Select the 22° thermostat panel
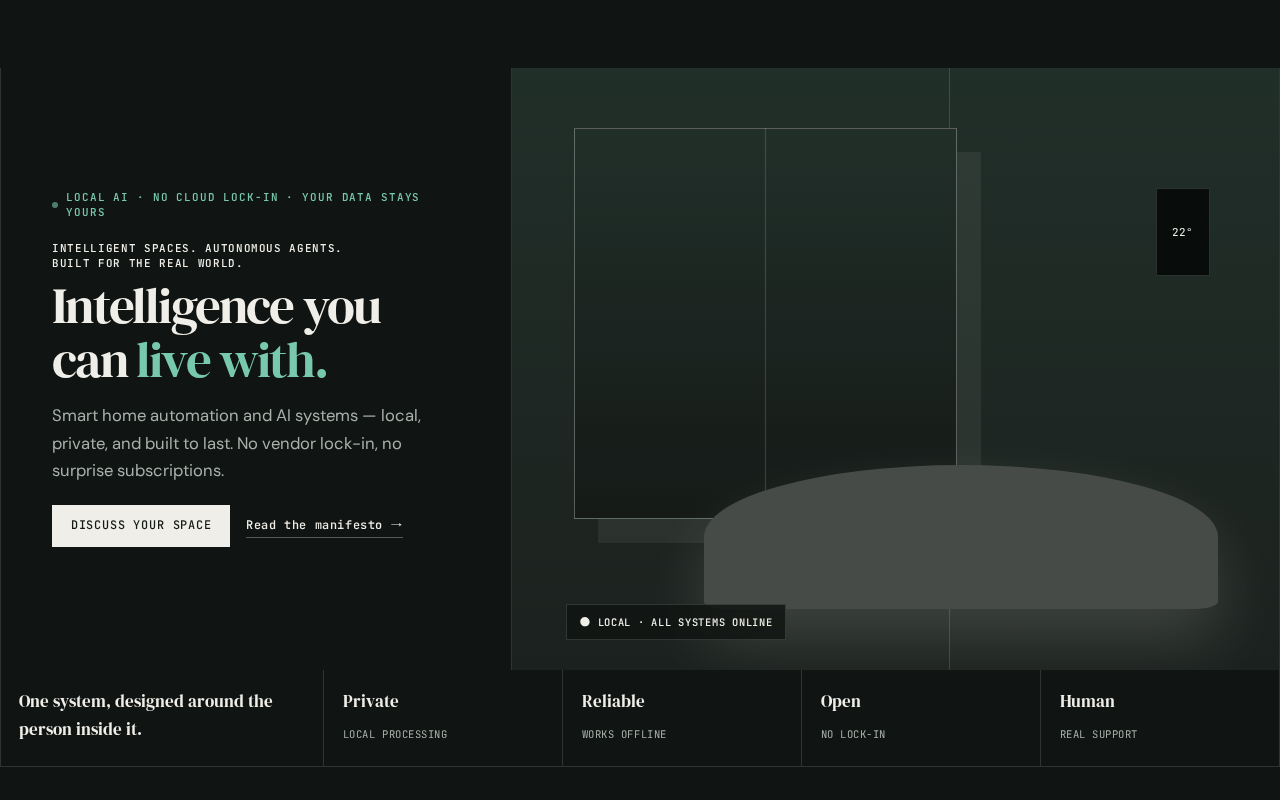 tap(1183, 232)
